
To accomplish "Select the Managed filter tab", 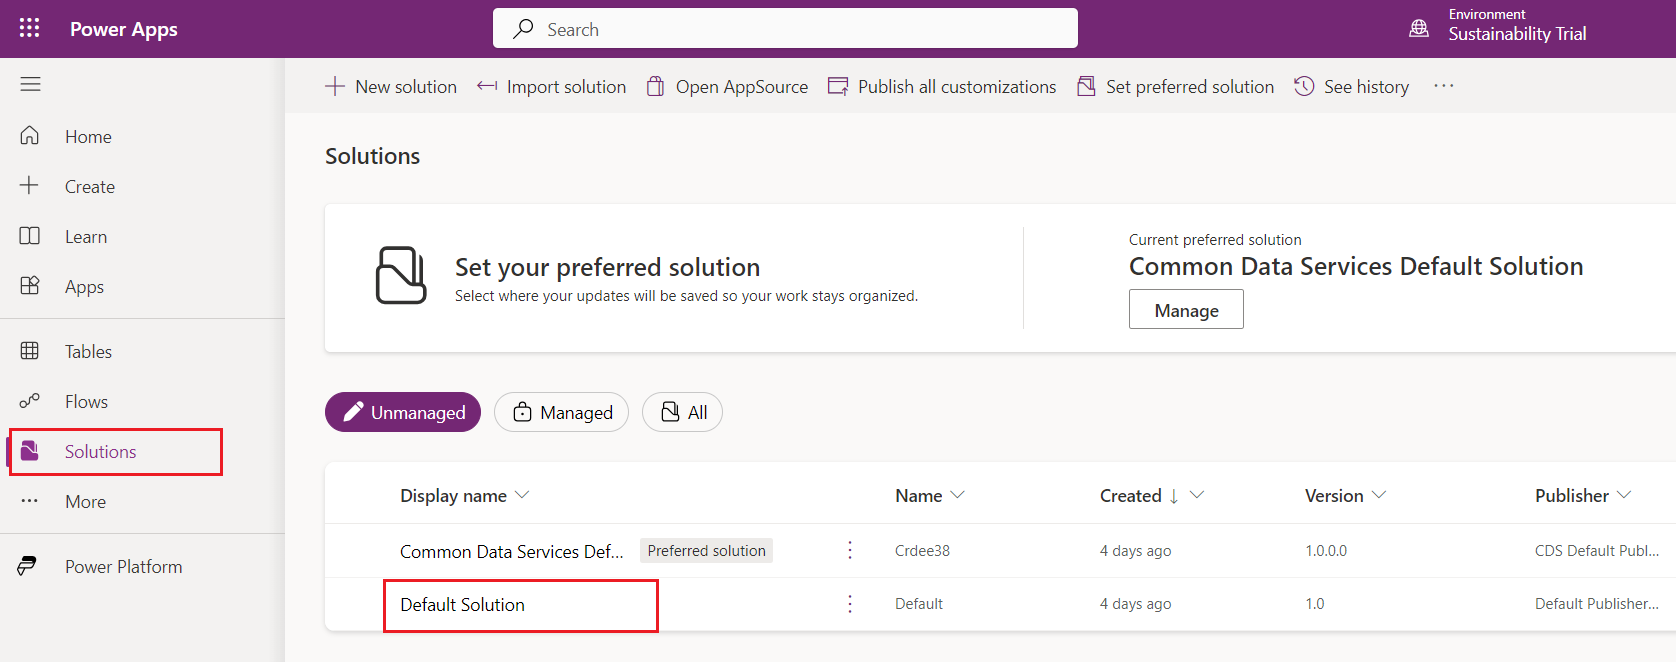I will [561, 412].
